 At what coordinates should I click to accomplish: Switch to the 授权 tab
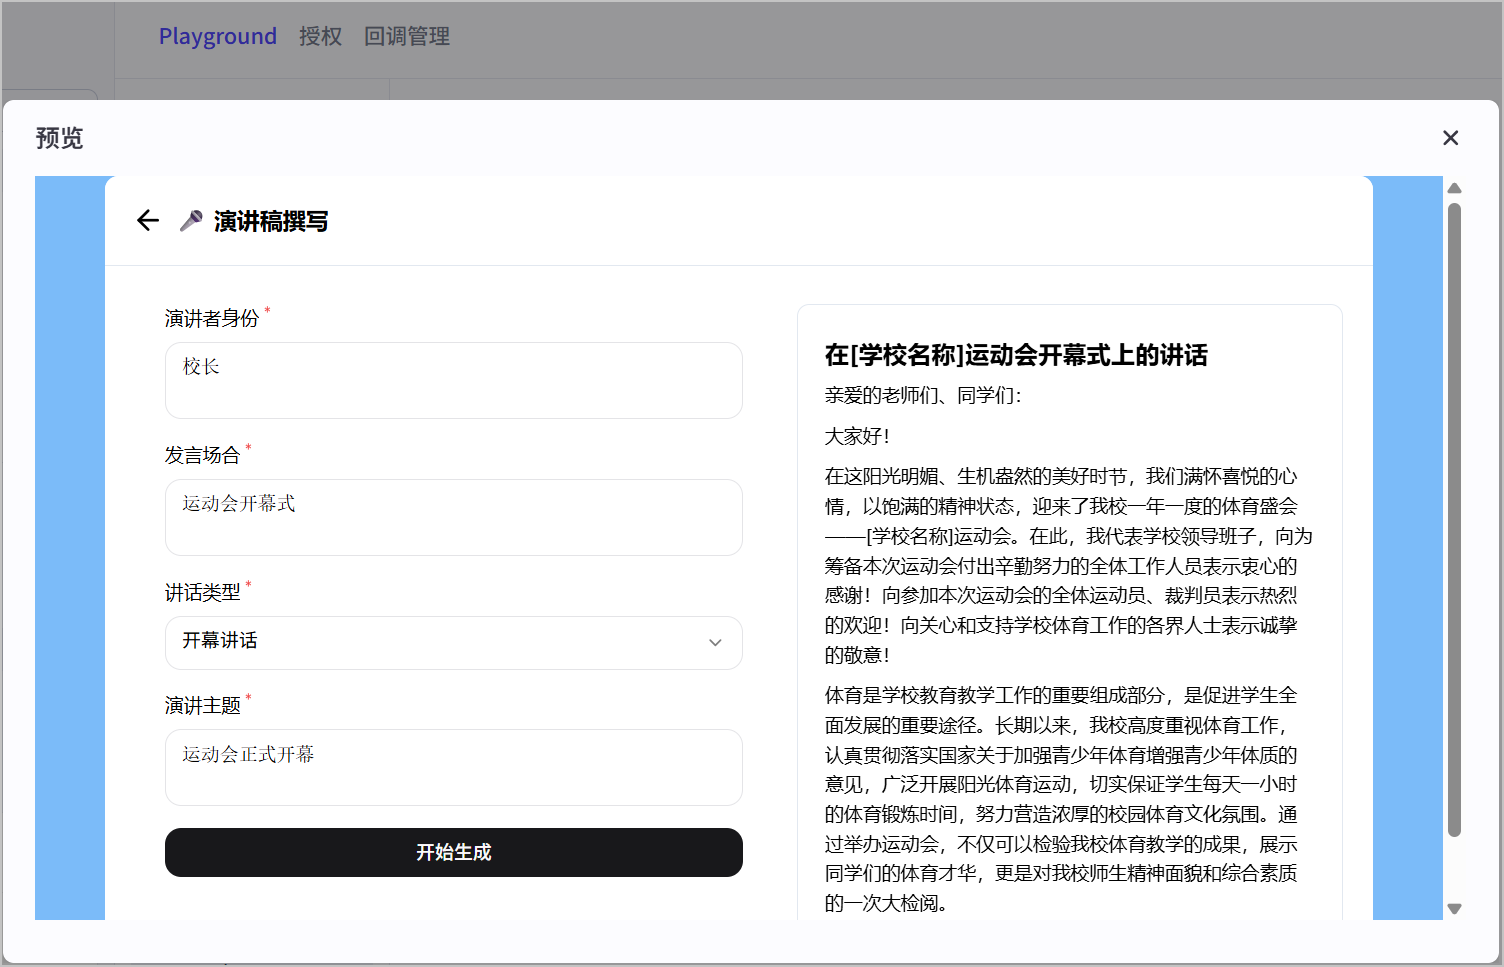coord(321,37)
